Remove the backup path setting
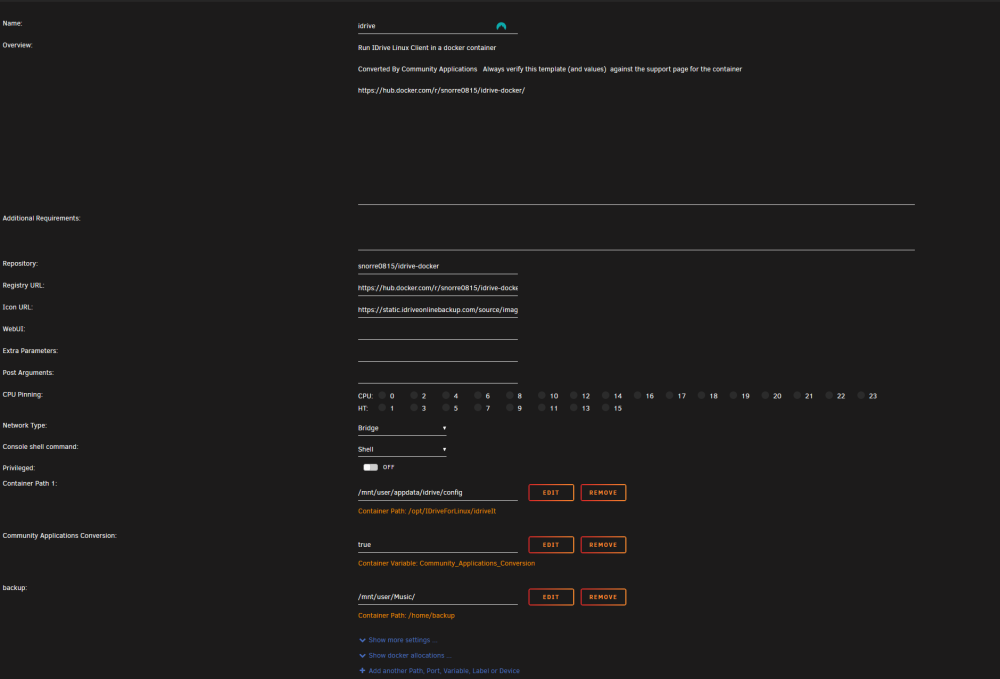1000x679 pixels. coord(603,597)
